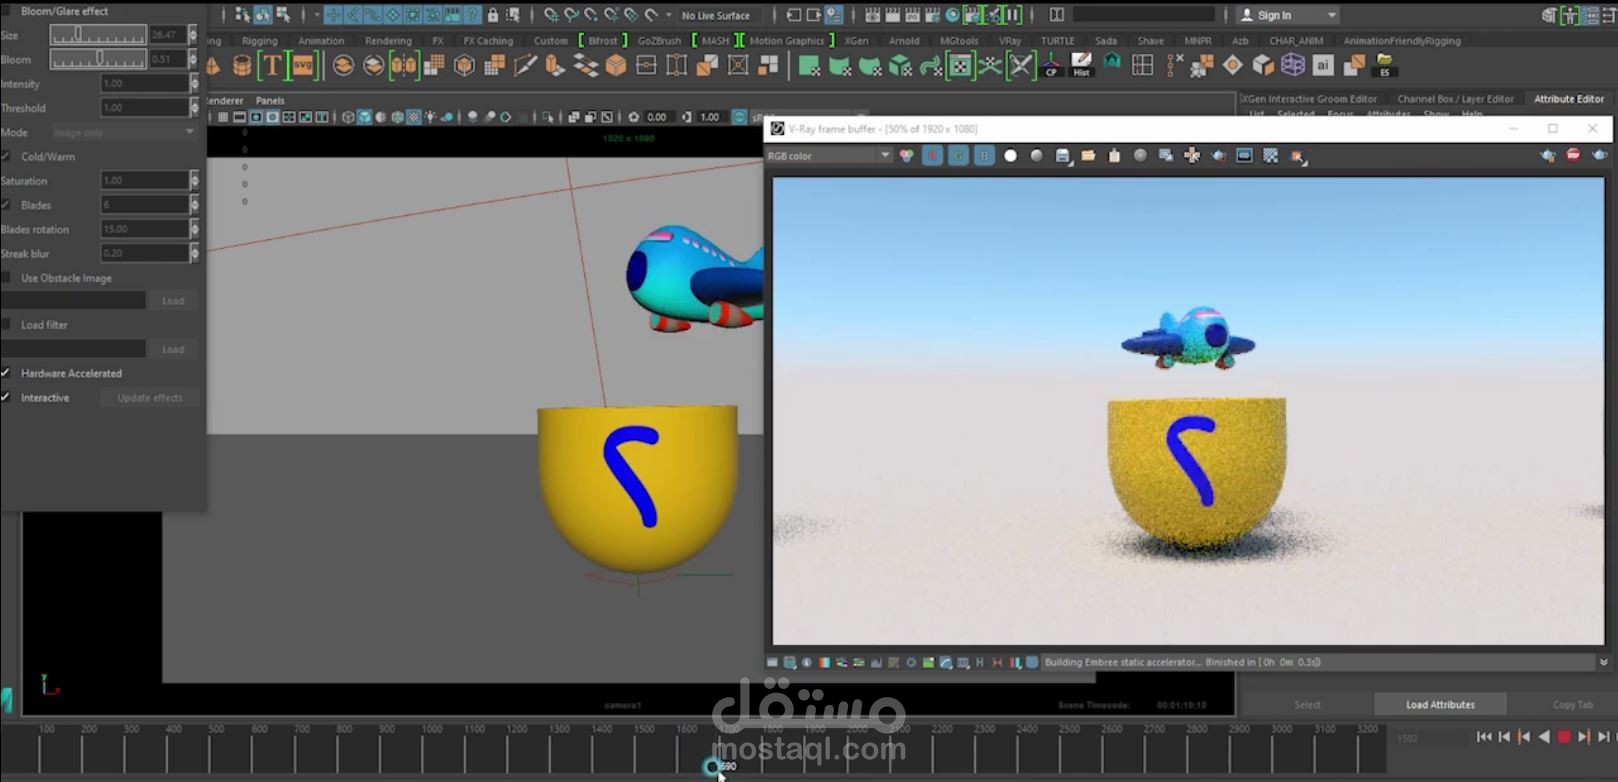Adjust the Bloom slider
Image resolution: width=1618 pixels, height=782 pixels.
pos(97,59)
